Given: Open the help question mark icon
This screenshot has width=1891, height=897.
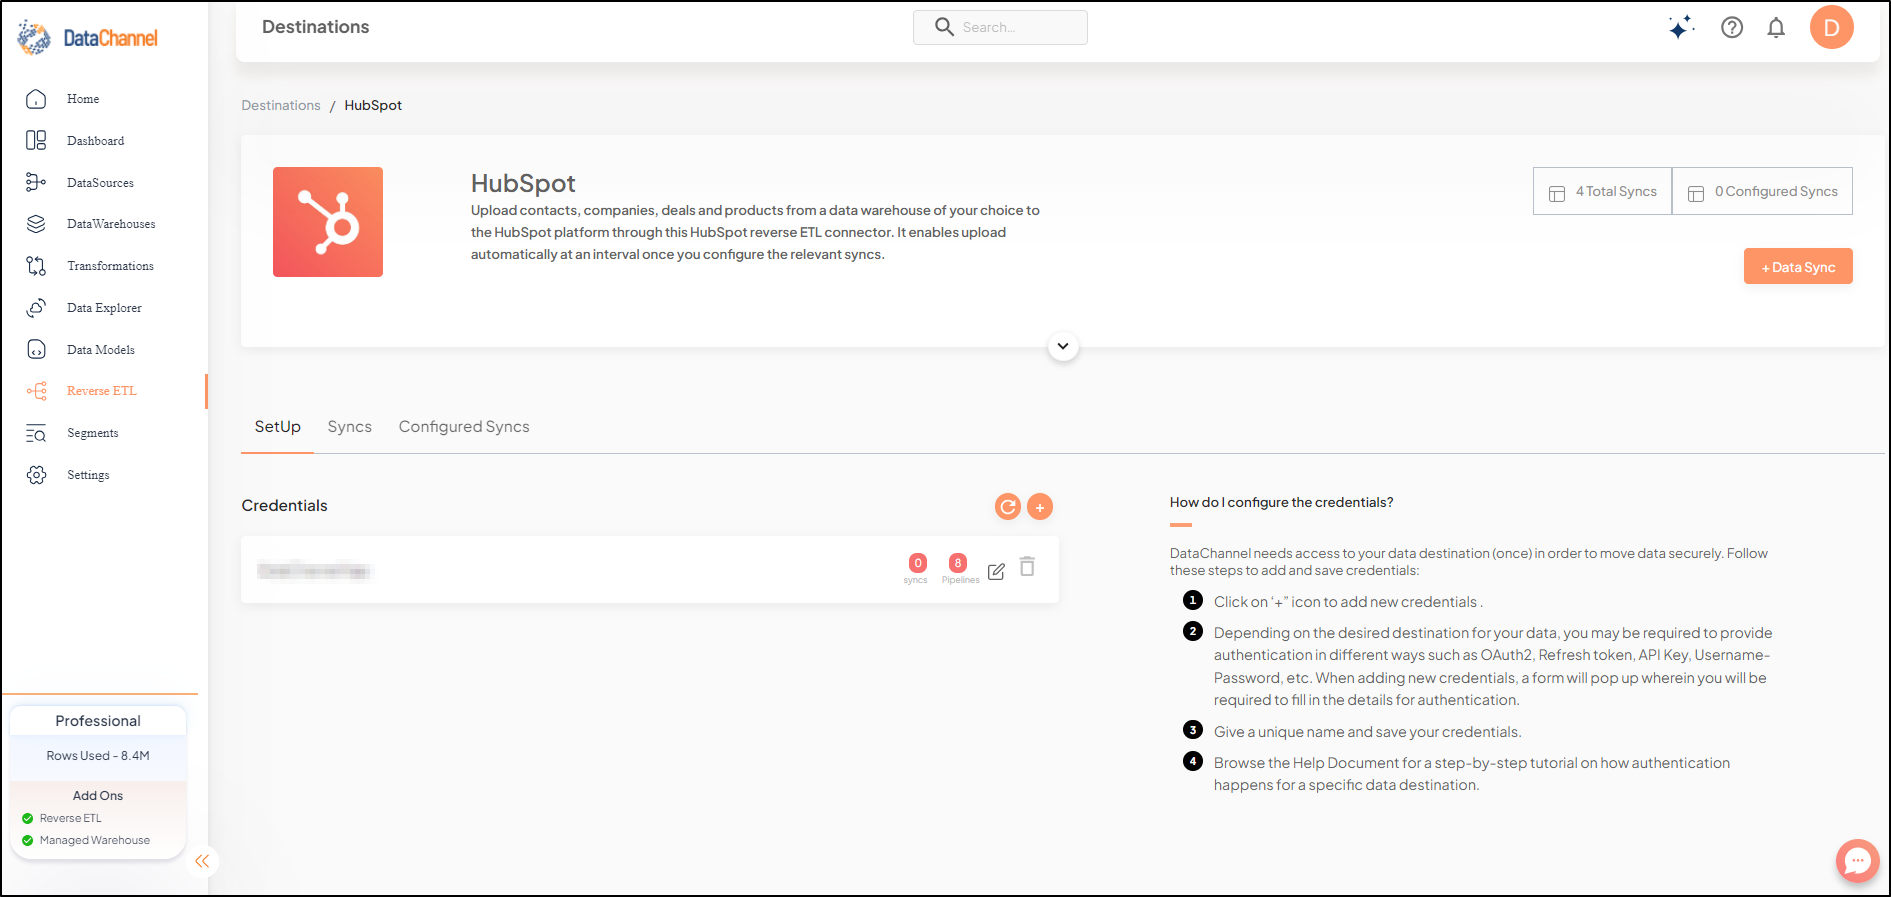Looking at the screenshot, I should pos(1732,27).
